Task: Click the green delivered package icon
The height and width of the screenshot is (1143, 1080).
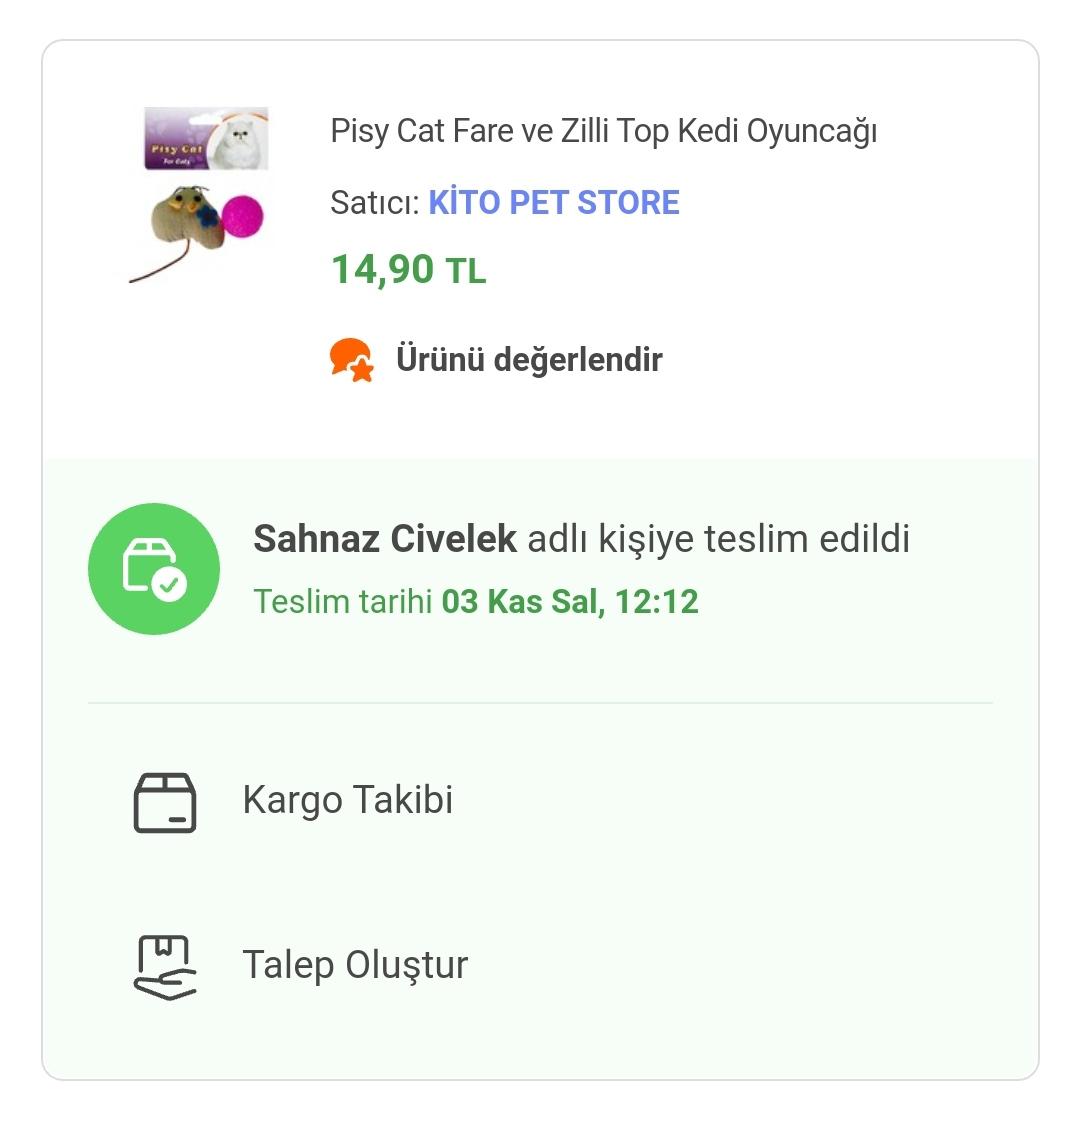Action: coord(154,569)
